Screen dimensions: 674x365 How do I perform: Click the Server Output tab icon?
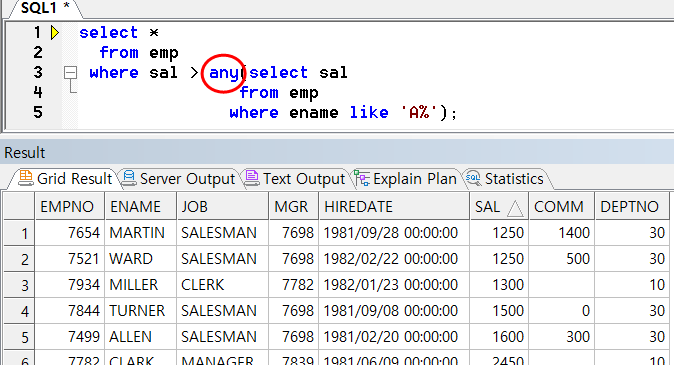pyautogui.click(x=129, y=178)
